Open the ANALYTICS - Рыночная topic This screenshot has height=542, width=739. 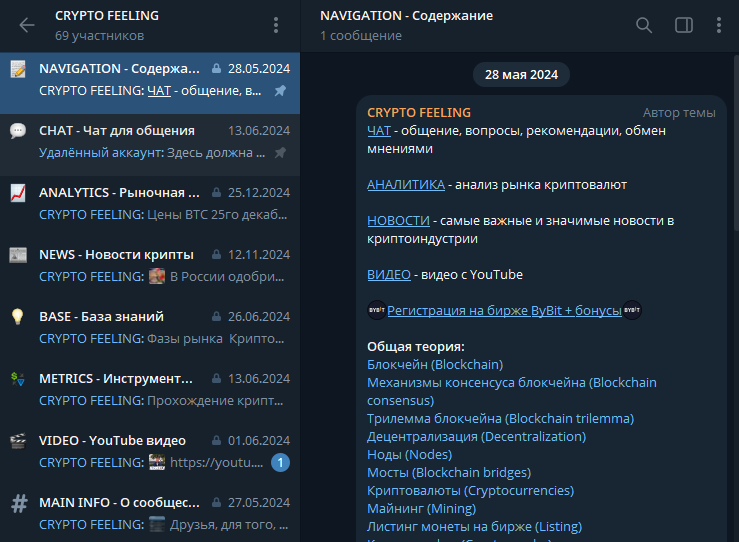(x=150, y=207)
